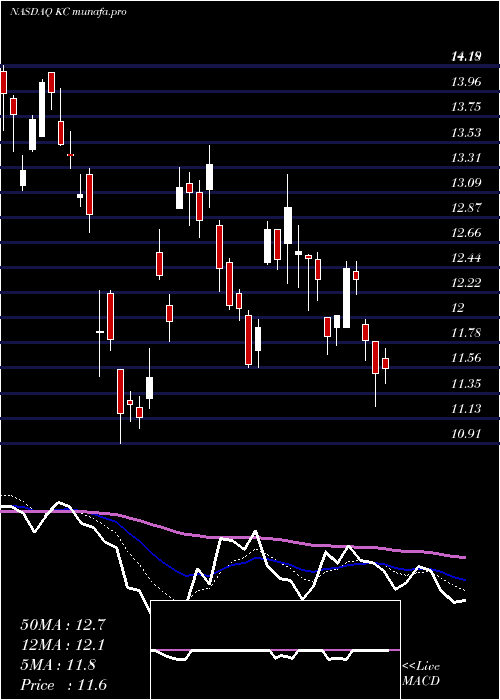Click the 14.18 price axis label
Viewport: 500px width, 700px height.
(466, 57)
